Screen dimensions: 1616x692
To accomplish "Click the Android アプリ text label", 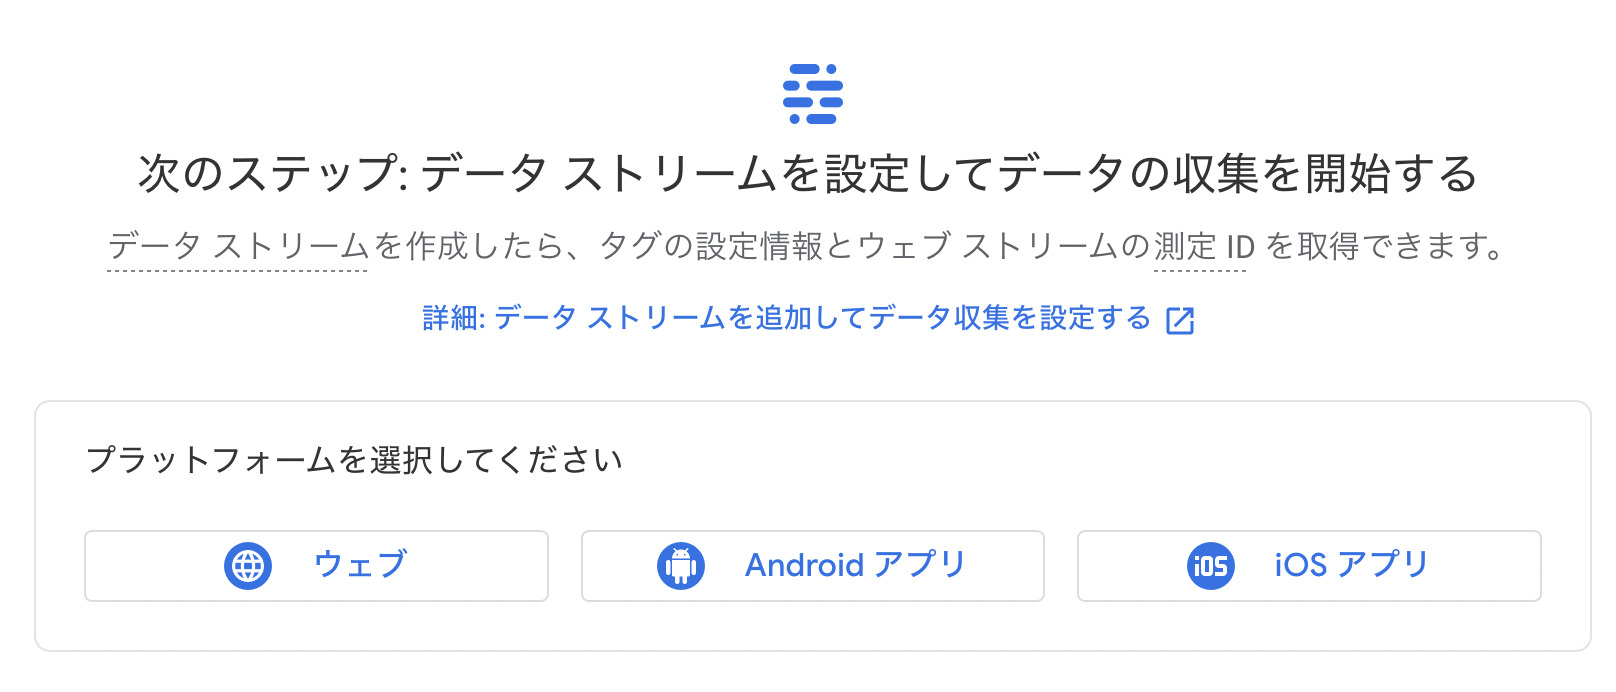I will pyautogui.click(x=856, y=565).
